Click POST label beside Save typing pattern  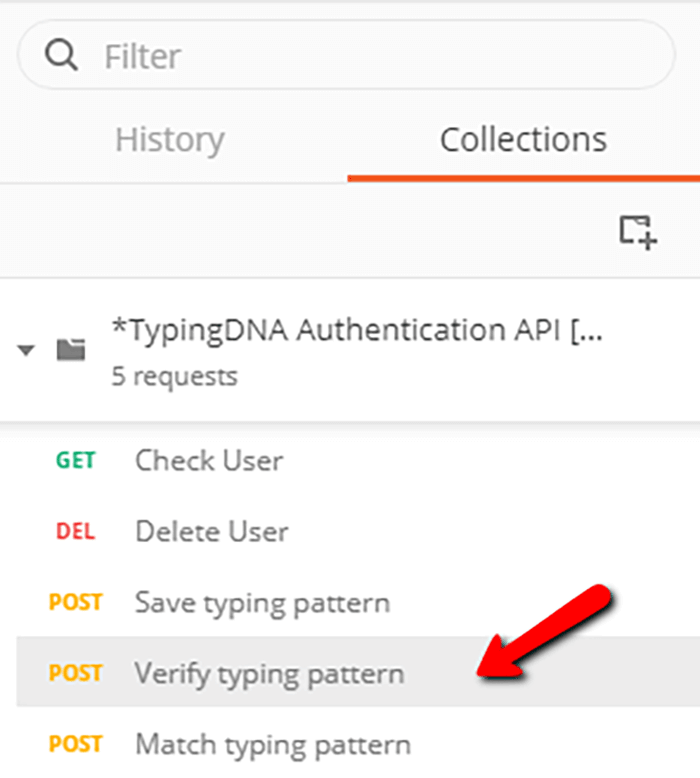(x=75, y=602)
